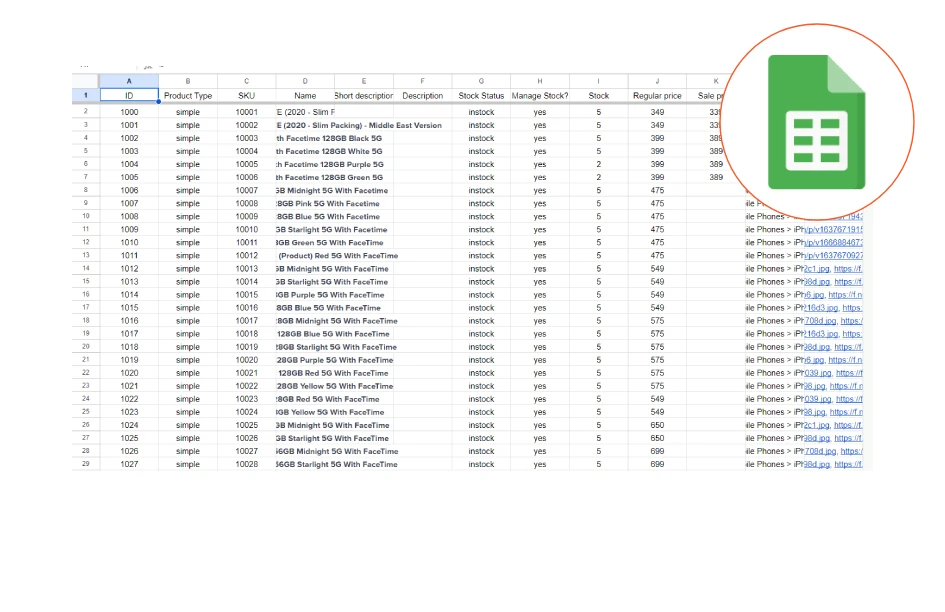Screen dimensions: 945x612
Task: Click the sale price 389 for ID 1005
Action: [716, 177]
